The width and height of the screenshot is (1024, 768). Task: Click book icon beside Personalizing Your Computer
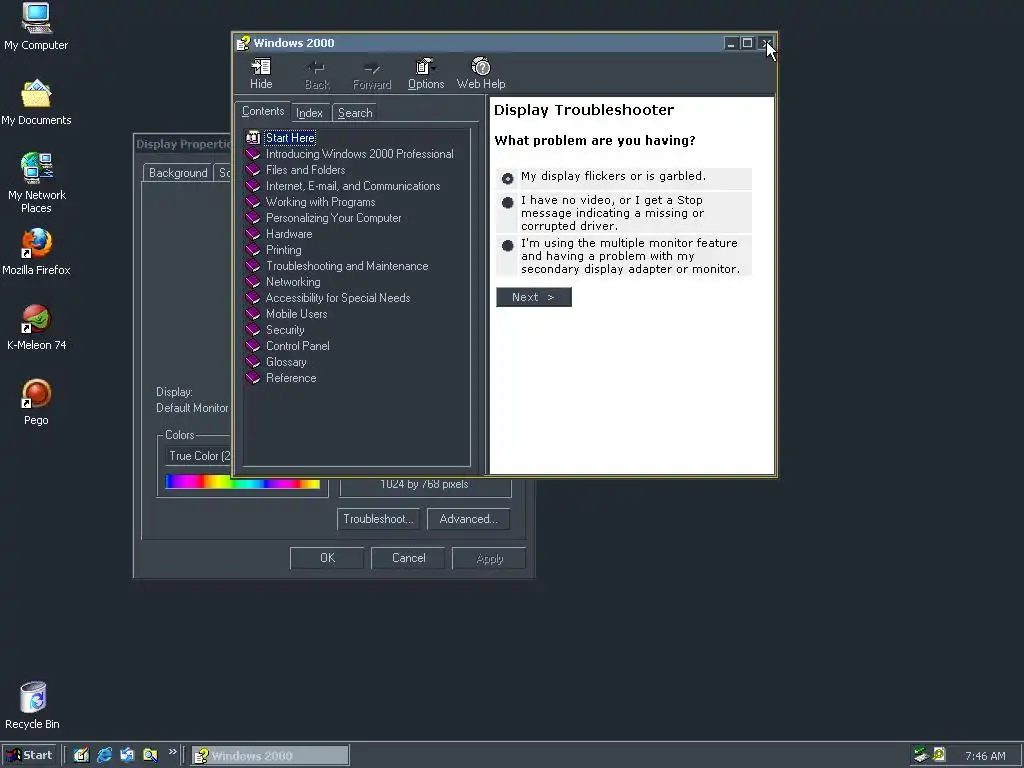pos(253,218)
